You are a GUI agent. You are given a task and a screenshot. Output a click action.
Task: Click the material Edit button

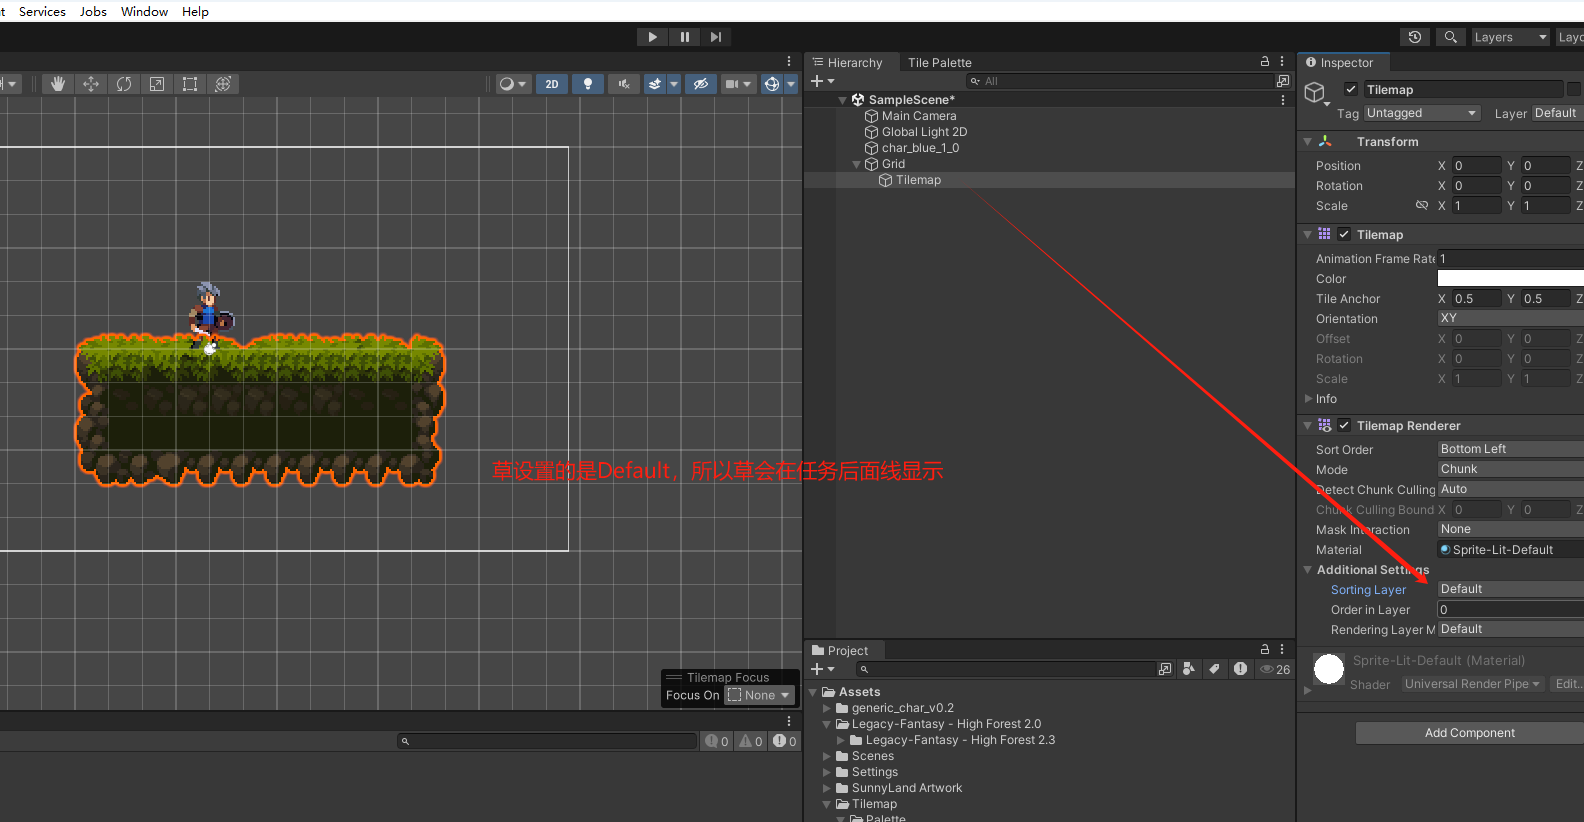pos(1567,684)
